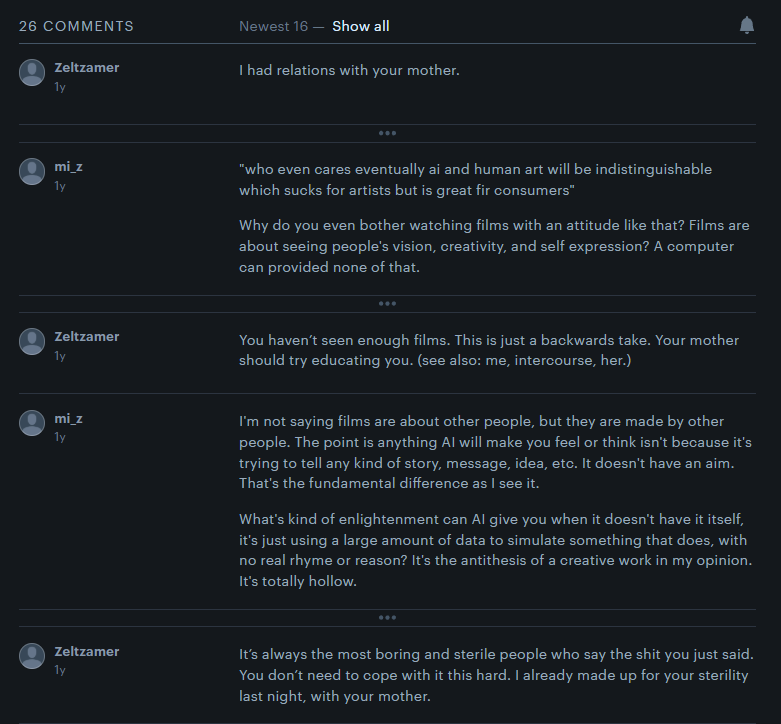Screen dimensions: 781x724
Task: Open Zeltzamer username on the 'cope with it' comment
Action: click(87, 651)
